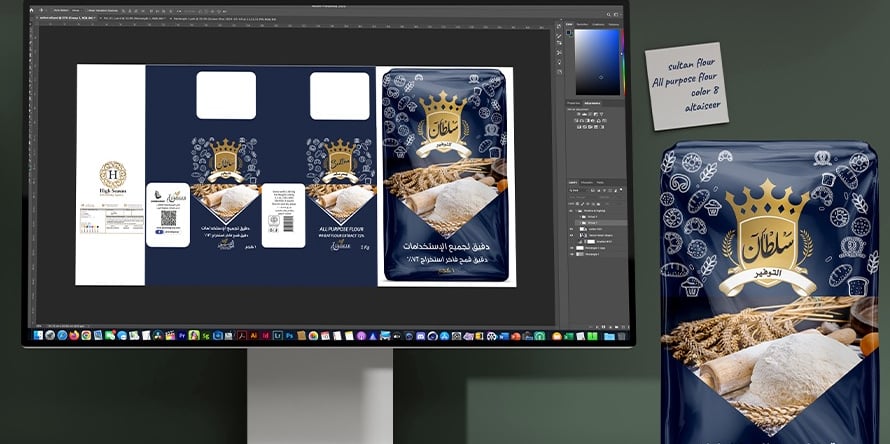Open Lightroom from the Dock
The height and width of the screenshot is (444, 890).
pos(278,336)
